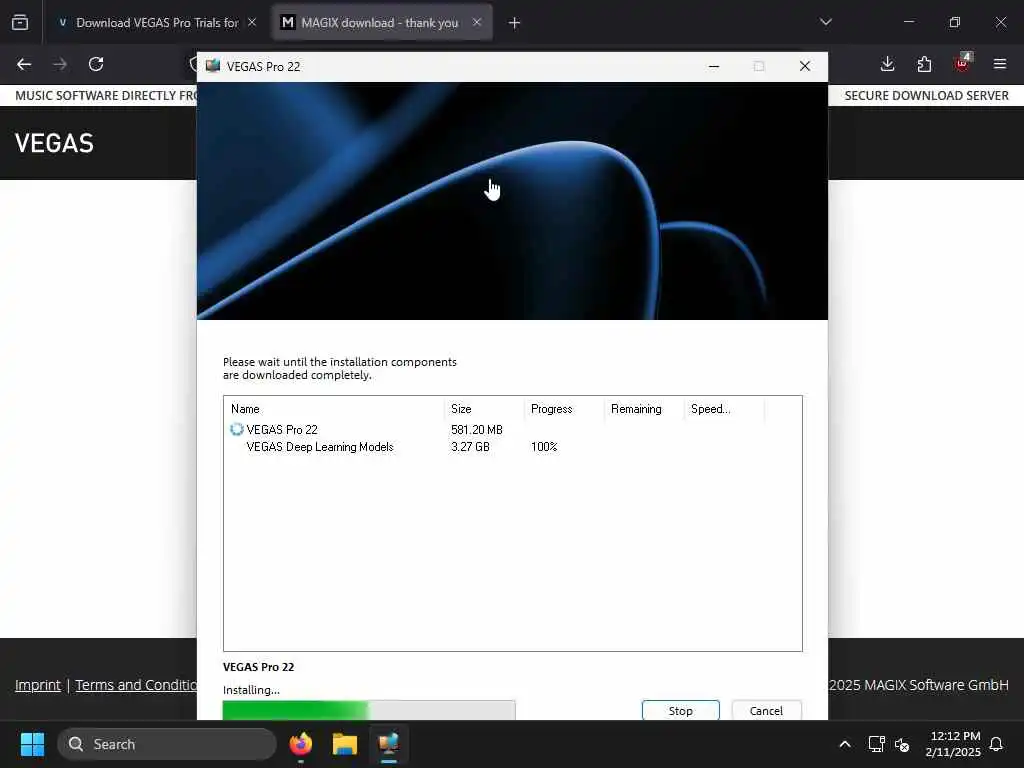
Task: Go back in browser history
Action: 24,64
